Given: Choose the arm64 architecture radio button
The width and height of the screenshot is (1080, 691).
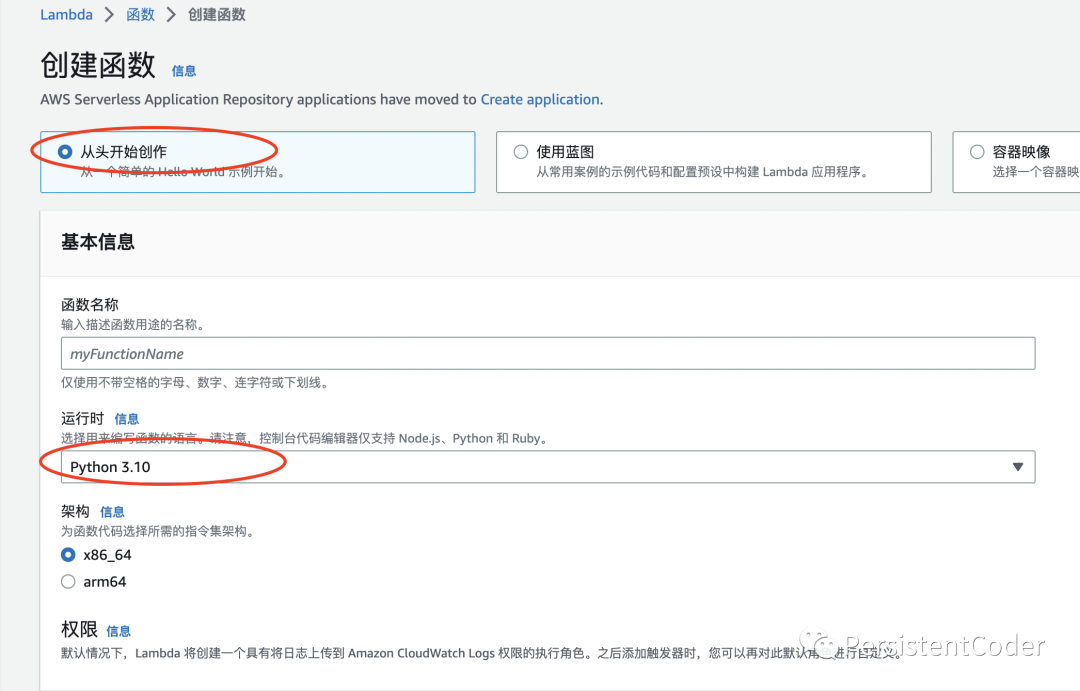Looking at the screenshot, I should tap(68, 581).
